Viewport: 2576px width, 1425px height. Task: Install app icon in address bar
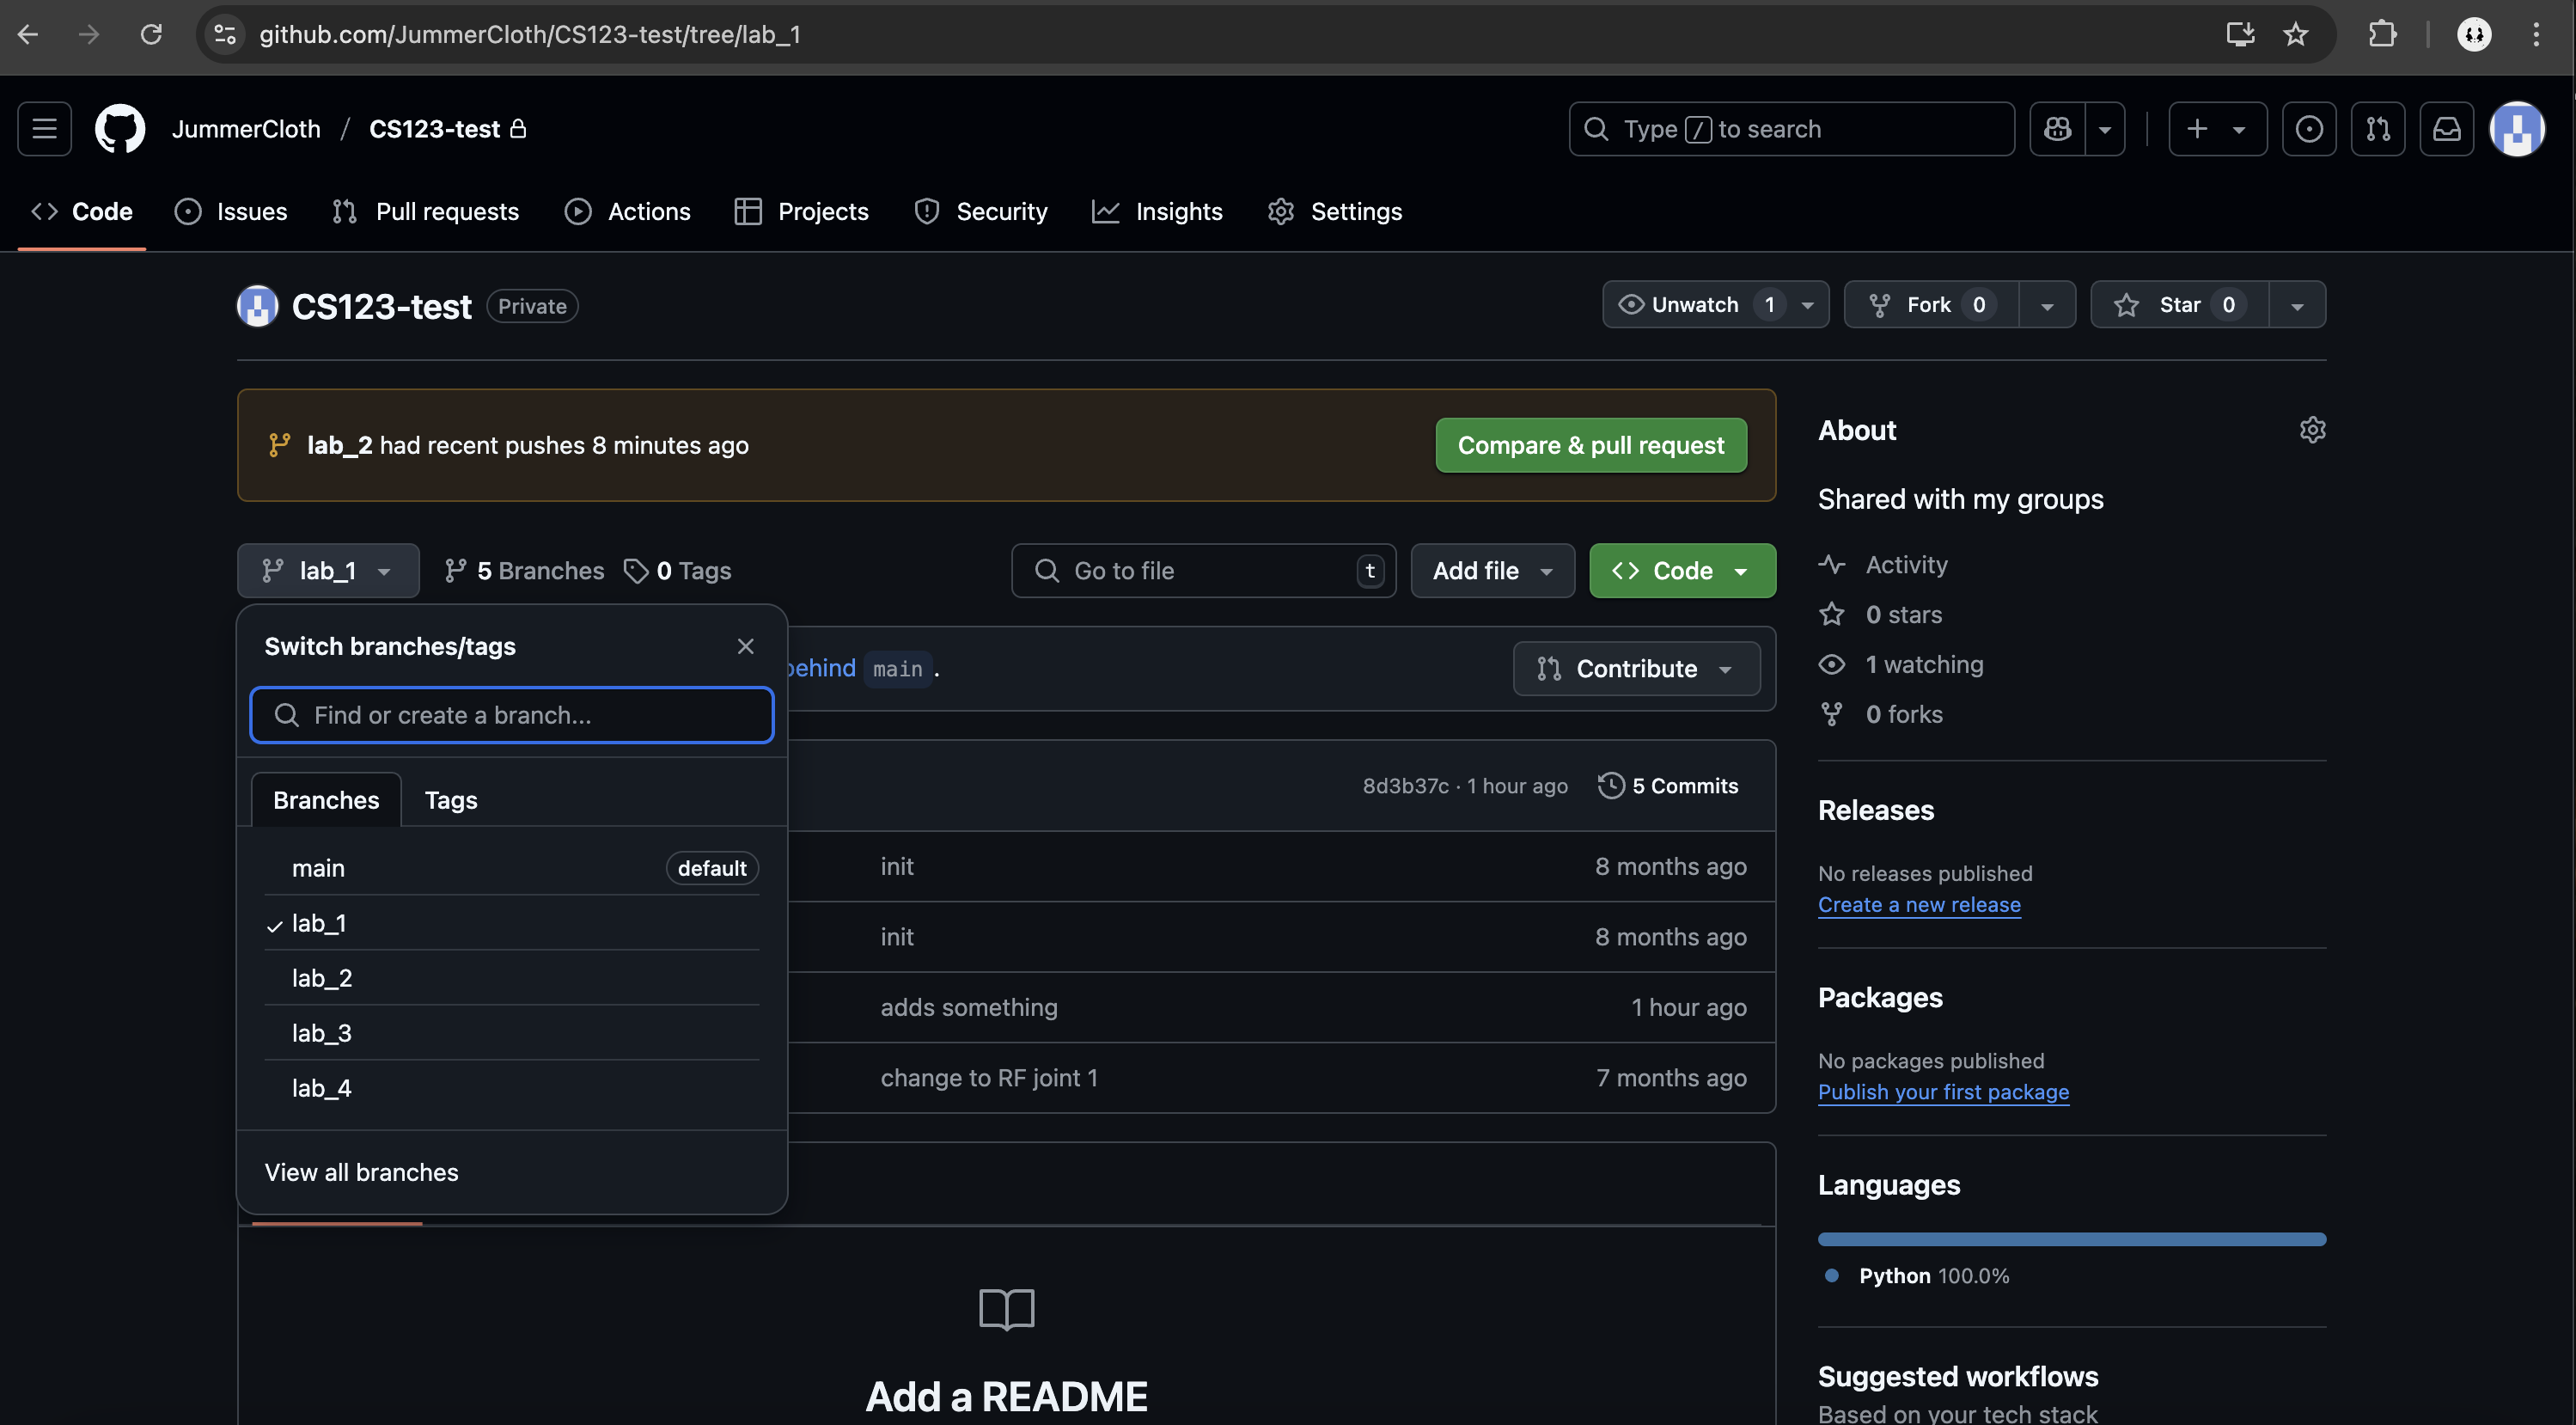pos(2240,34)
